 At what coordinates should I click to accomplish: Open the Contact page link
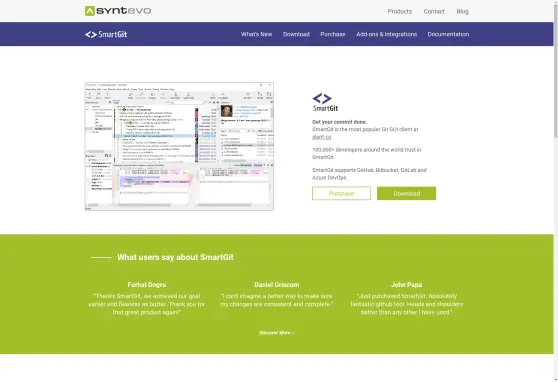[434, 11]
